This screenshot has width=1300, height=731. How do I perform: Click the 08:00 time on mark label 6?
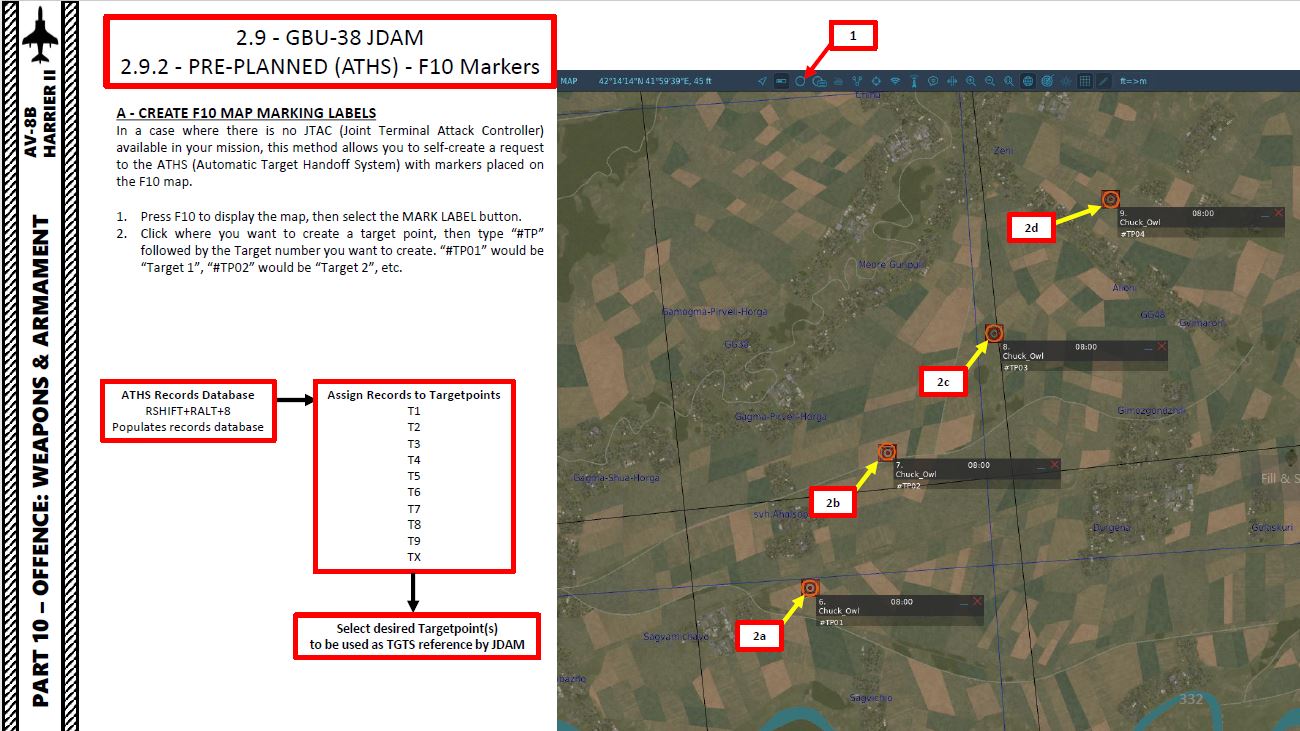(x=901, y=602)
